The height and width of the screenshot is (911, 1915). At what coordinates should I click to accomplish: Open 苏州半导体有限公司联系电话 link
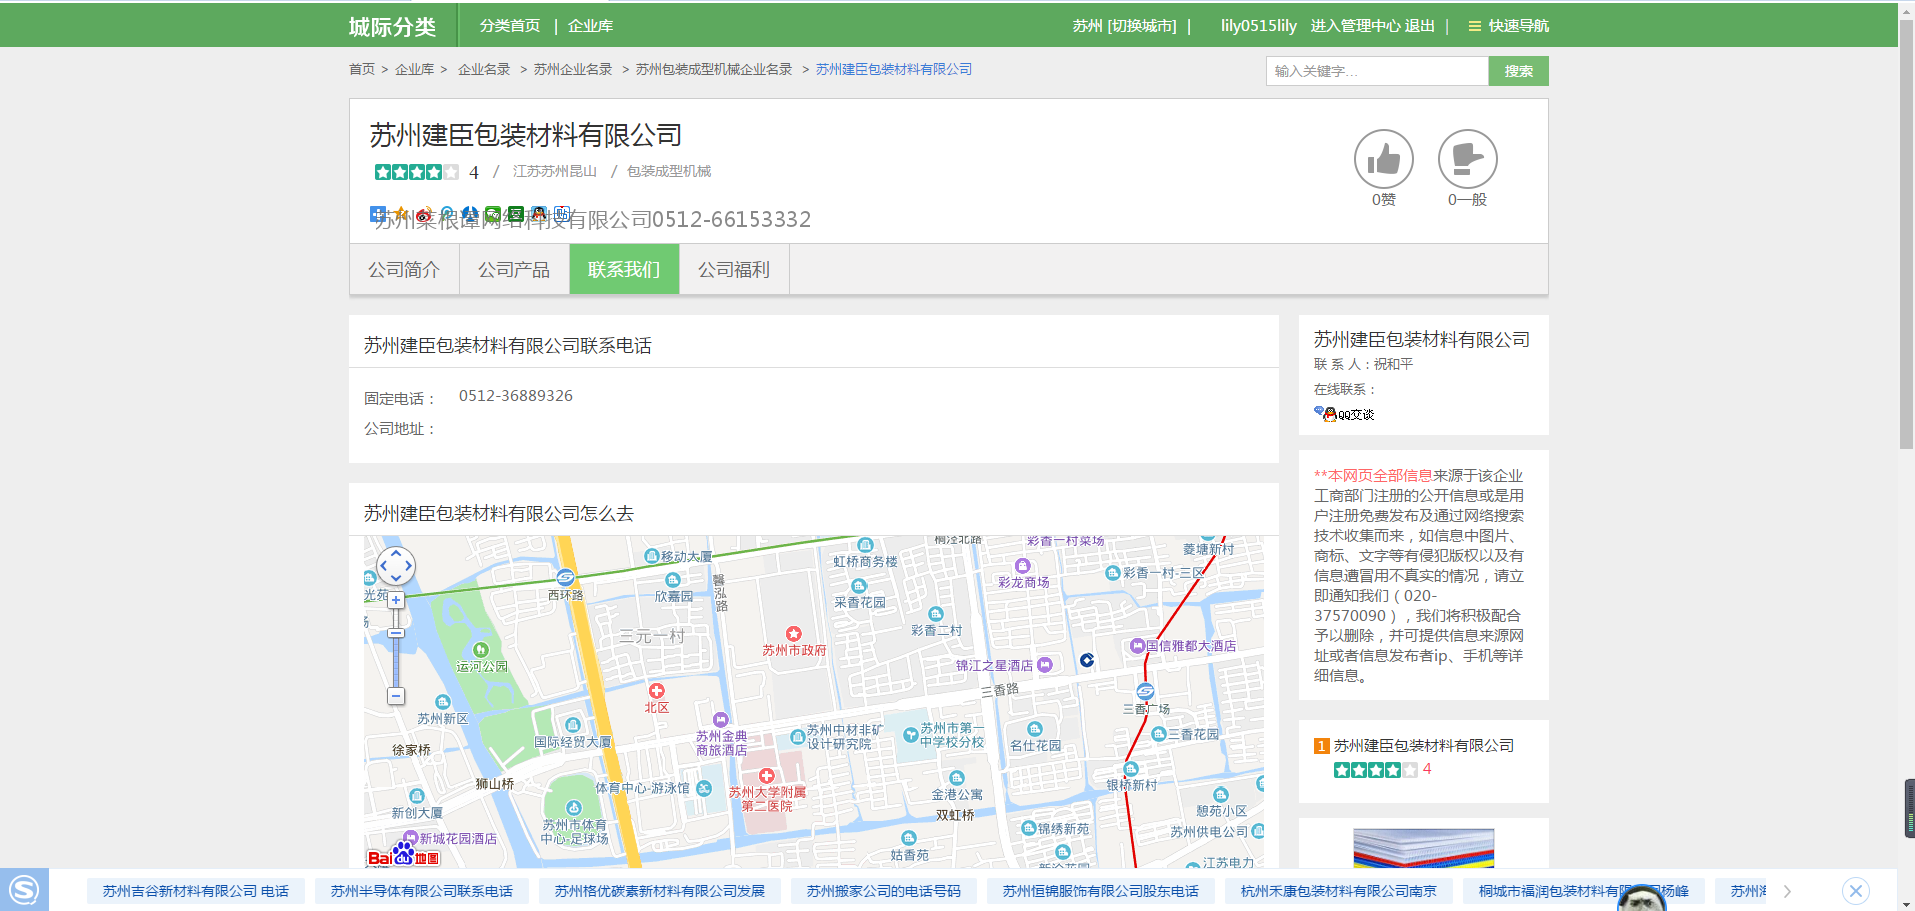(x=422, y=891)
